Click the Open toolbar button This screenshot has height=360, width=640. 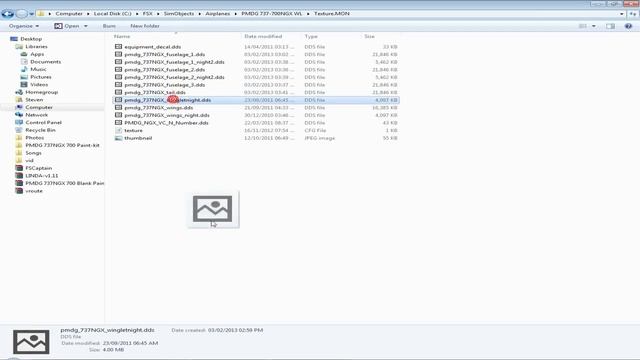pyautogui.click(x=67, y=26)
